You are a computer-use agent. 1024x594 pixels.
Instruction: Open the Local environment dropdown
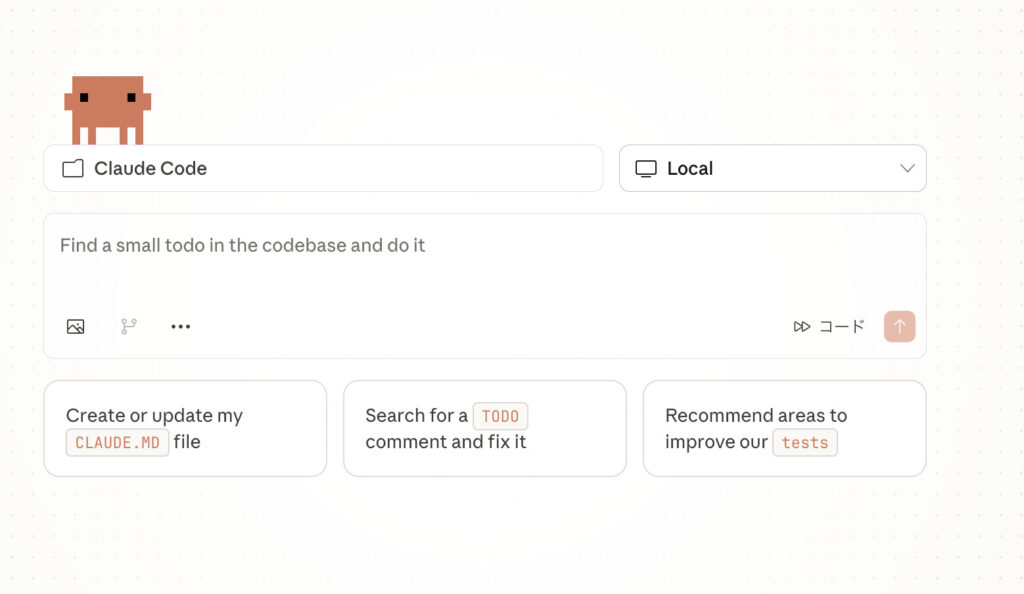click(772, 168)
